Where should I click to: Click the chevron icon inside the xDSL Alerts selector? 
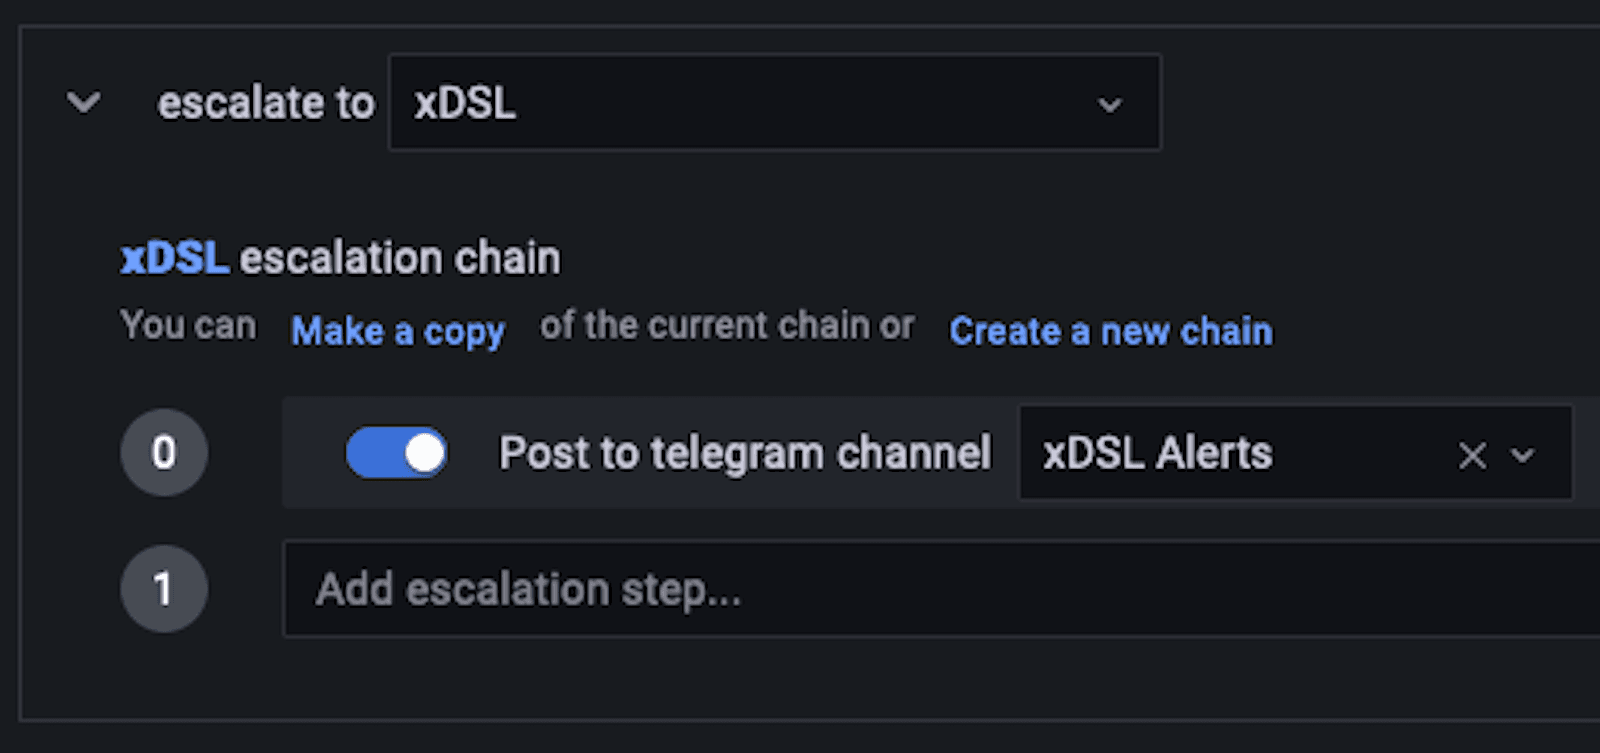(x=1522, y=456)
